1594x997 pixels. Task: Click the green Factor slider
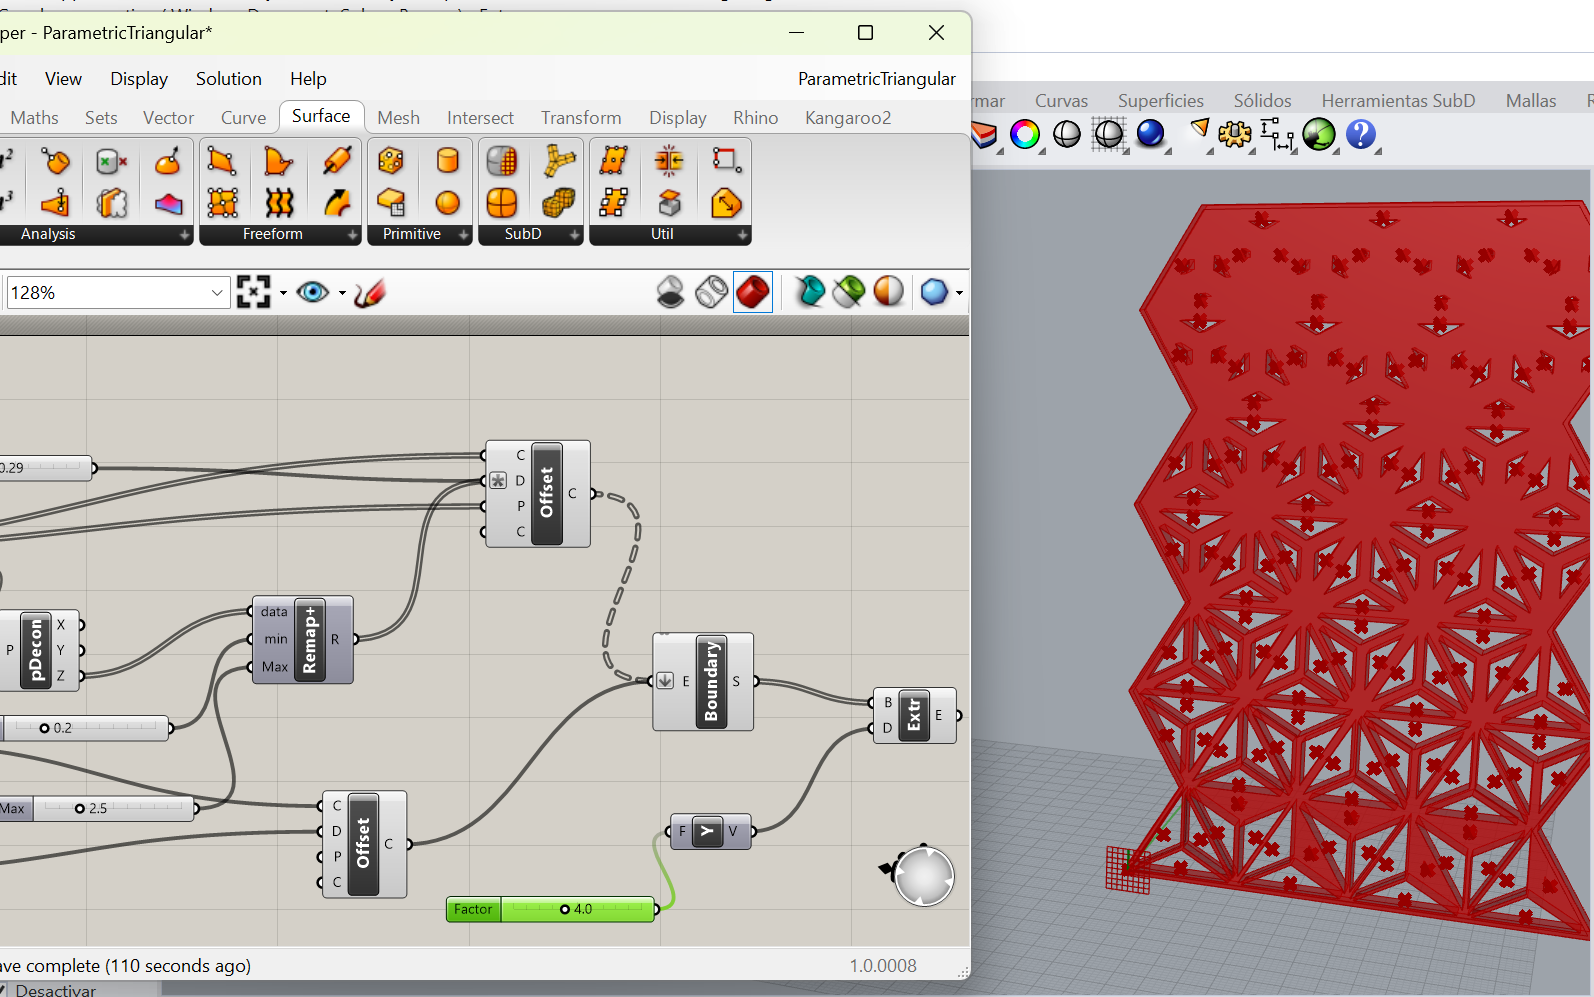577,909
